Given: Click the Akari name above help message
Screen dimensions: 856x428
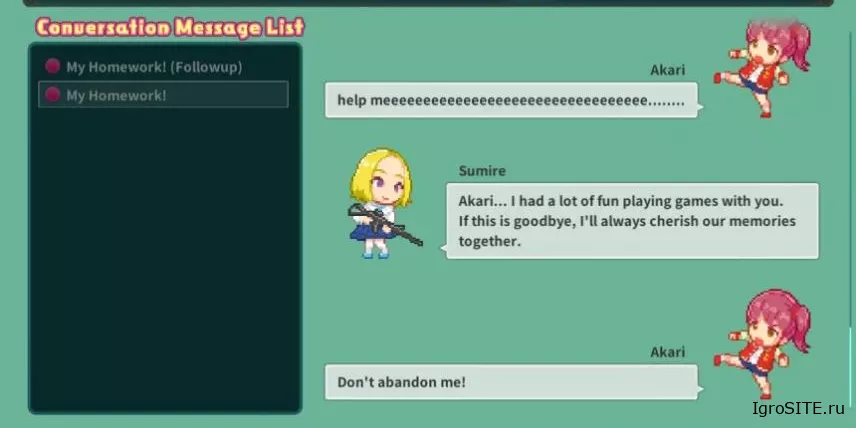Looking at the screenshot, I should point(668,70).
